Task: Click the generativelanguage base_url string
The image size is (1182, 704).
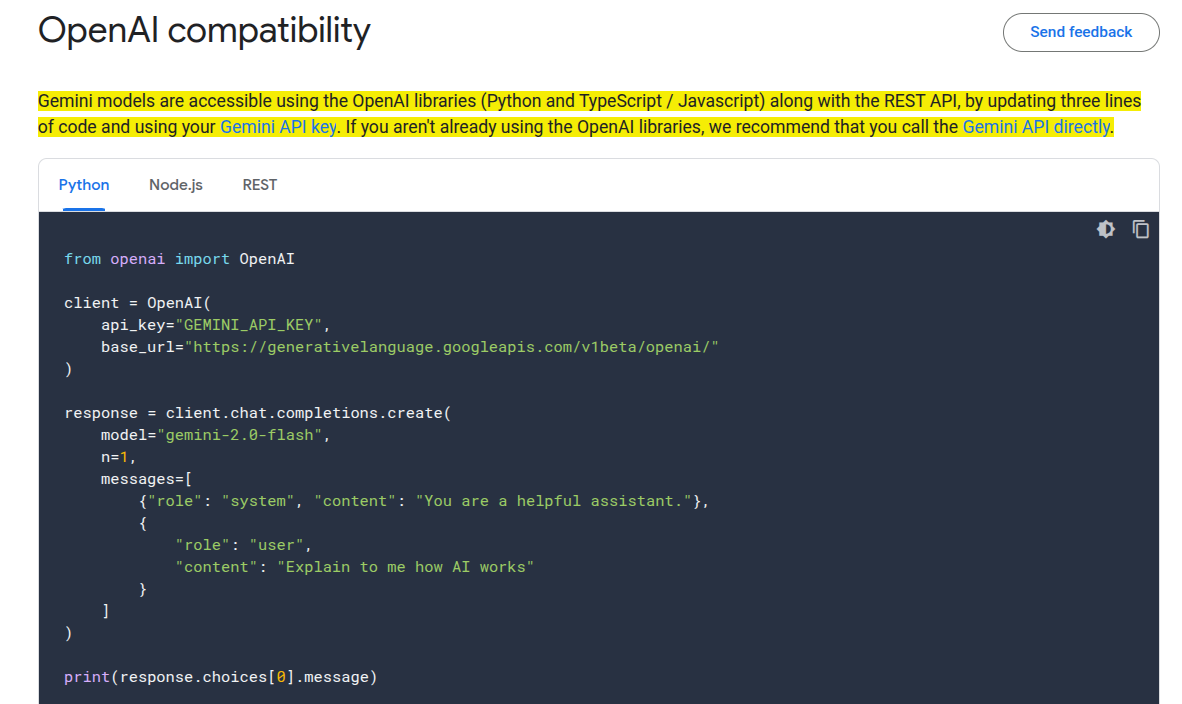Action: coord(452,347)
